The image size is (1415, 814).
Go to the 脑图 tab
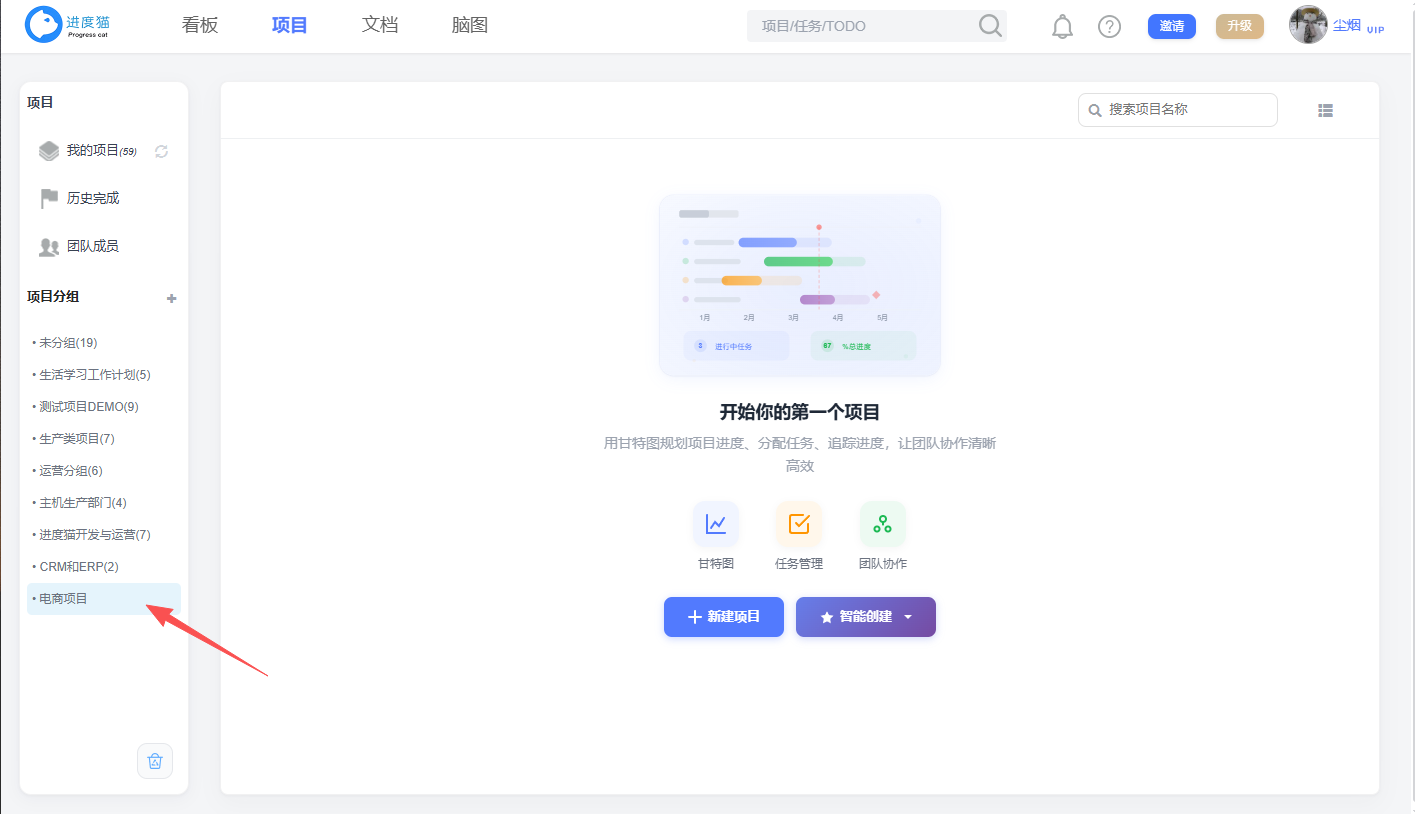tap(470, 26)
